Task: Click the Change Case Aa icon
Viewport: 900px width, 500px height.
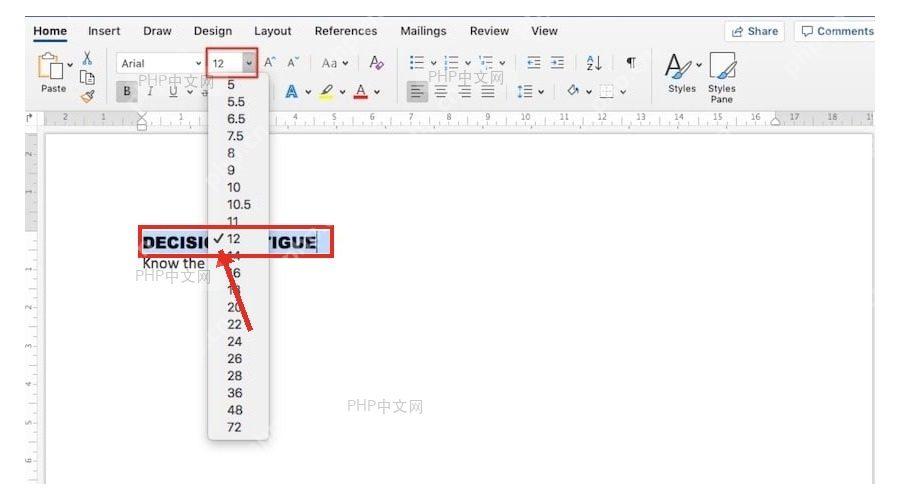Action: (x=329, y=63)
